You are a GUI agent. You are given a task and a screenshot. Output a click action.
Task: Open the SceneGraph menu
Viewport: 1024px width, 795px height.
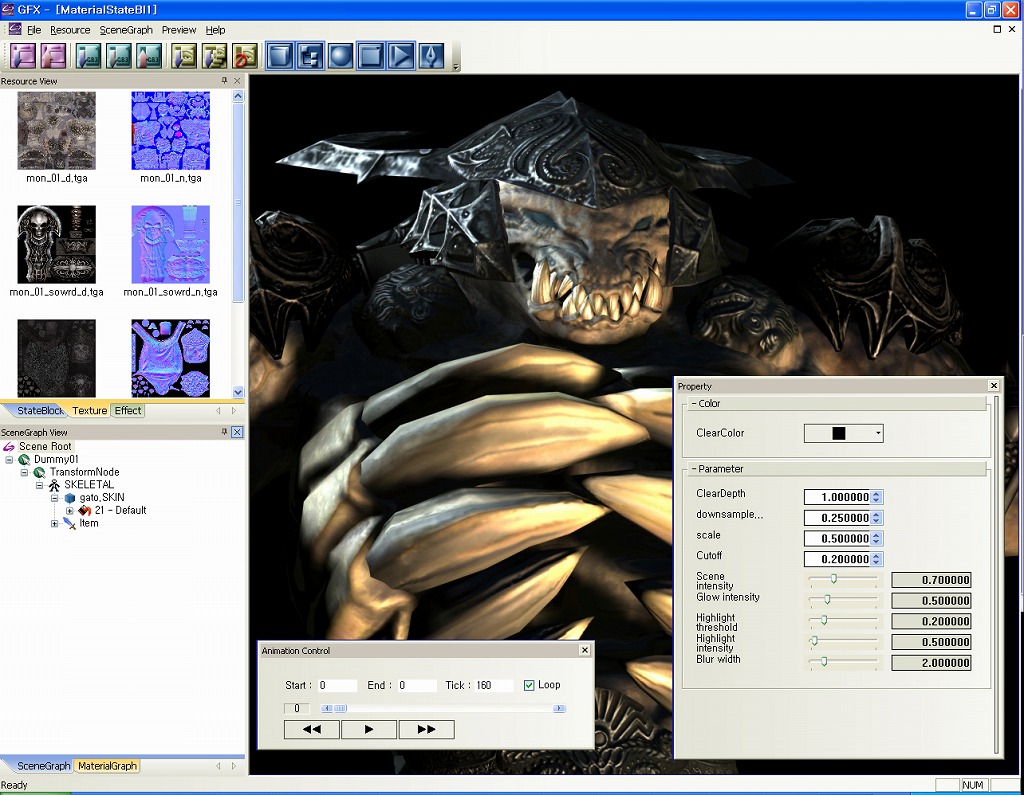click(125, 30)
